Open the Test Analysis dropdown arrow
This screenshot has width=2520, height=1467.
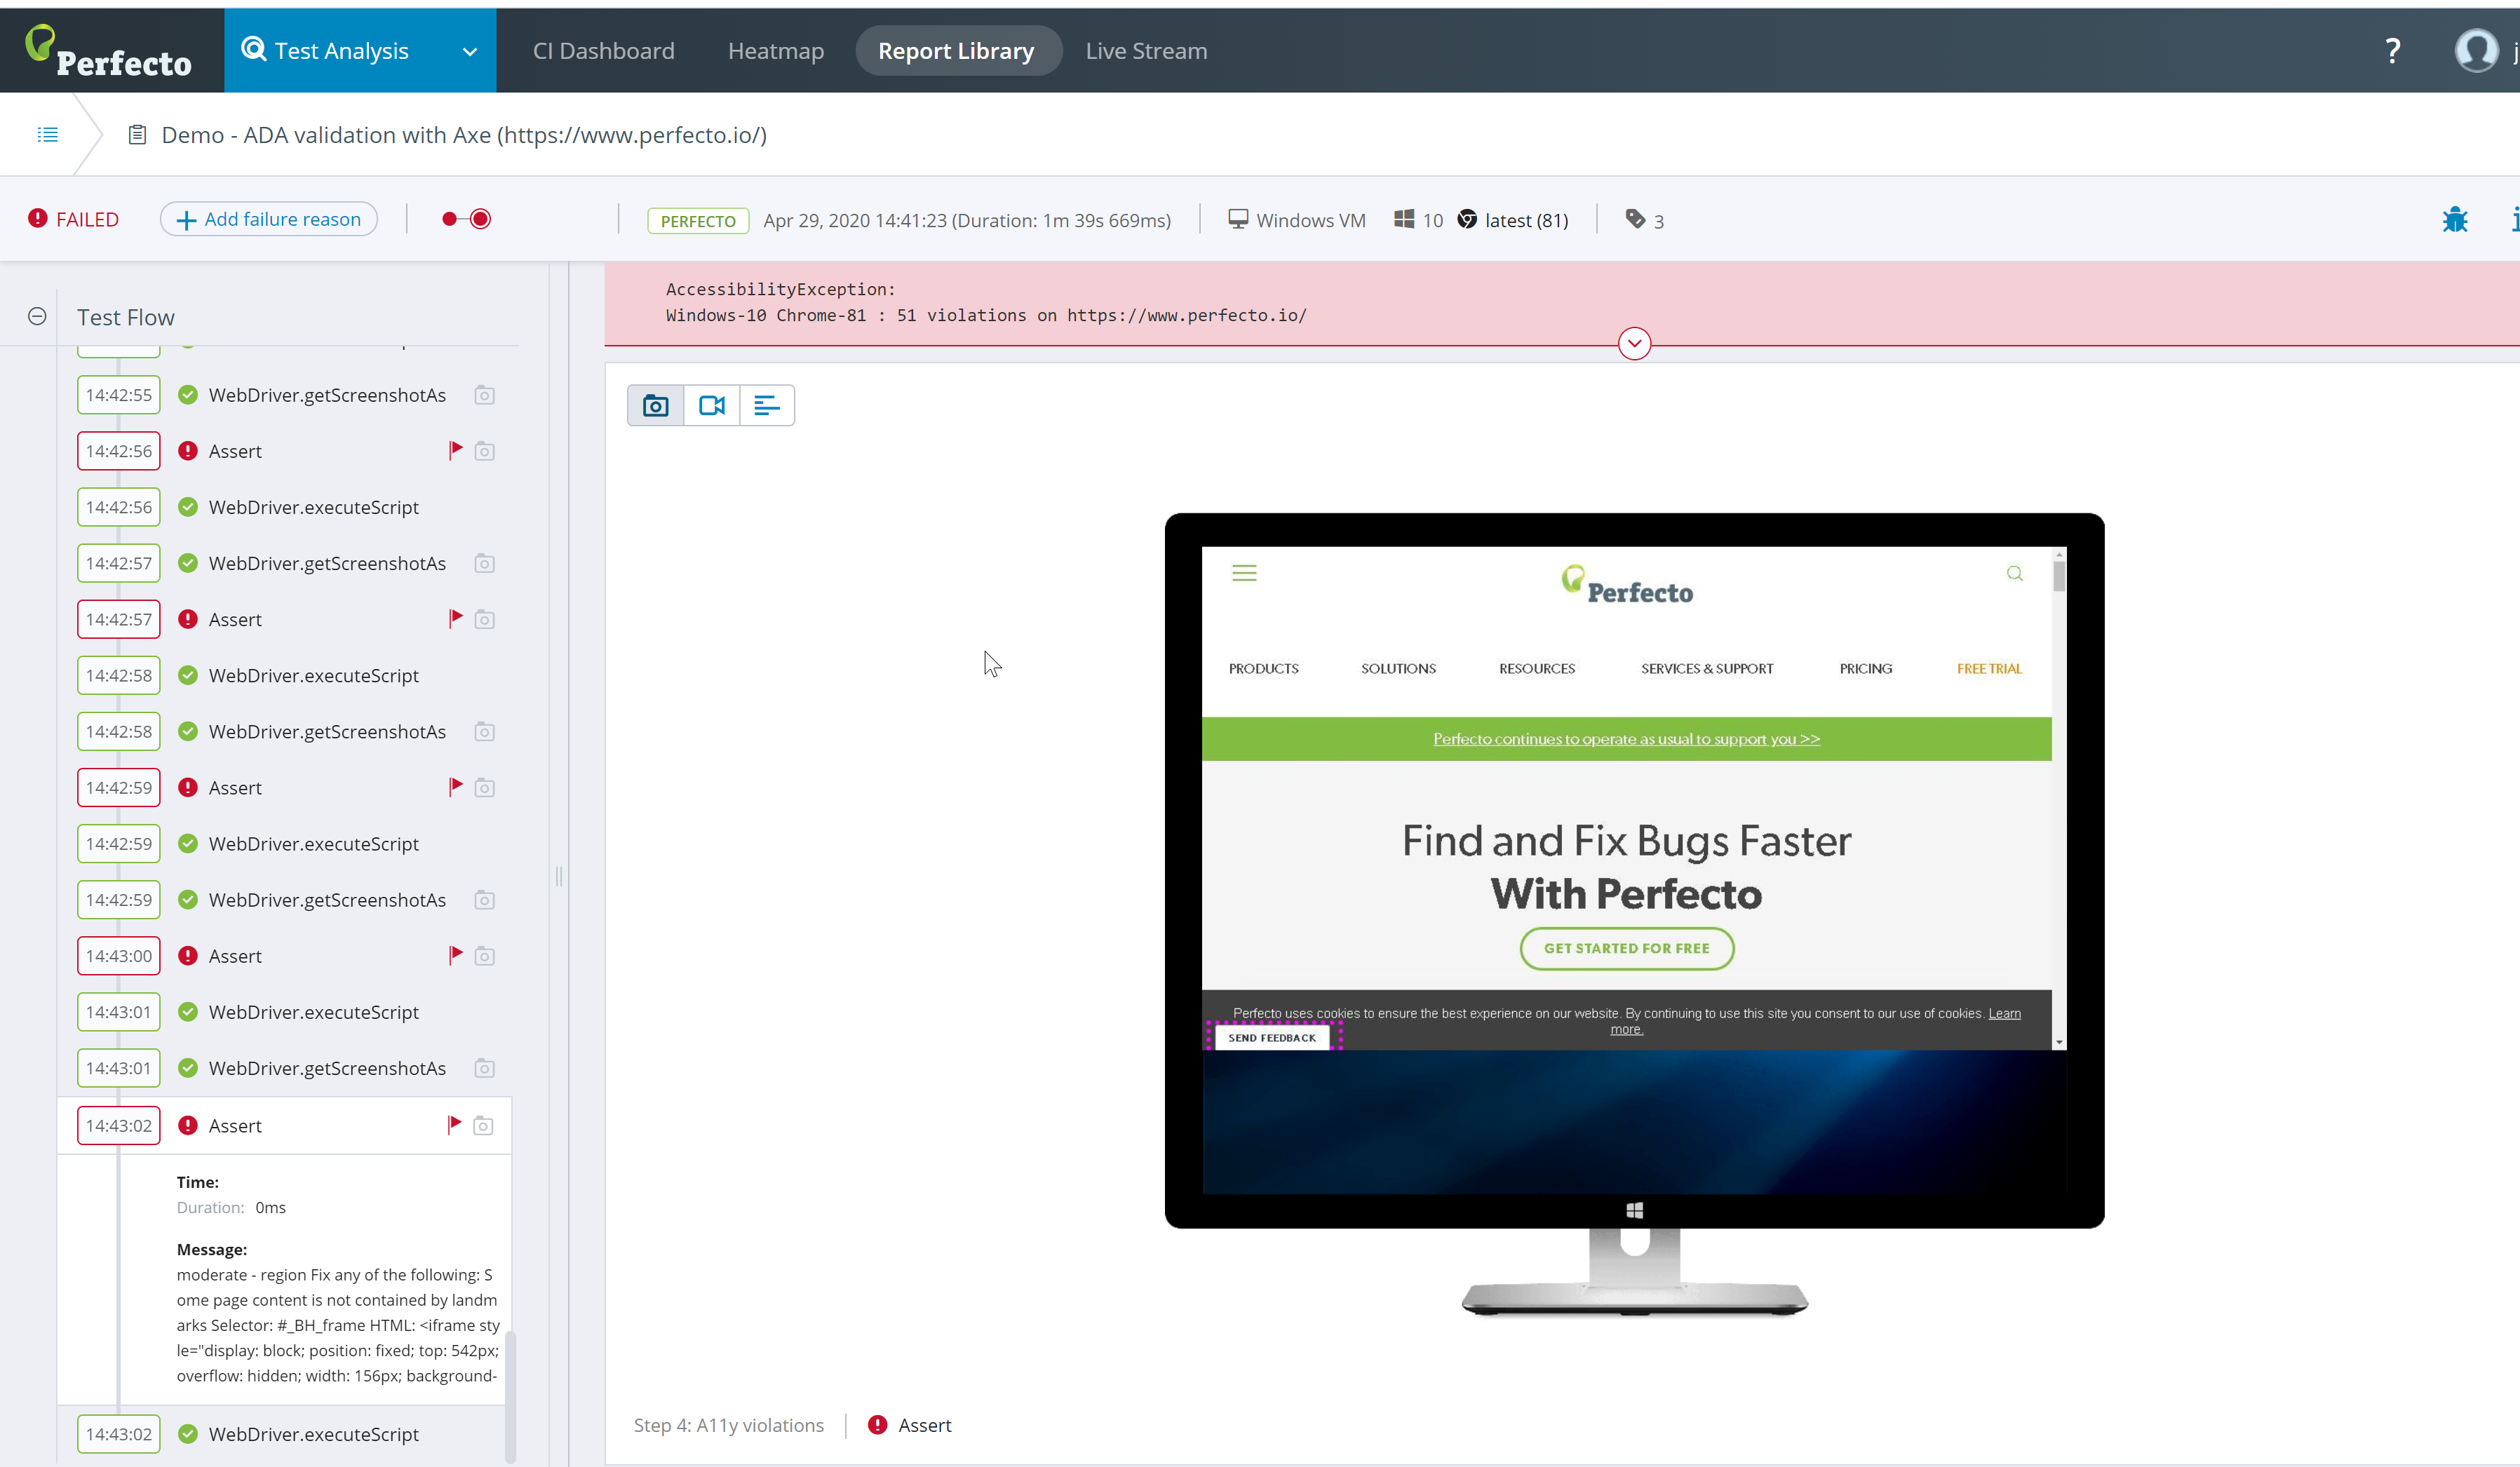(x=470, y=52)
